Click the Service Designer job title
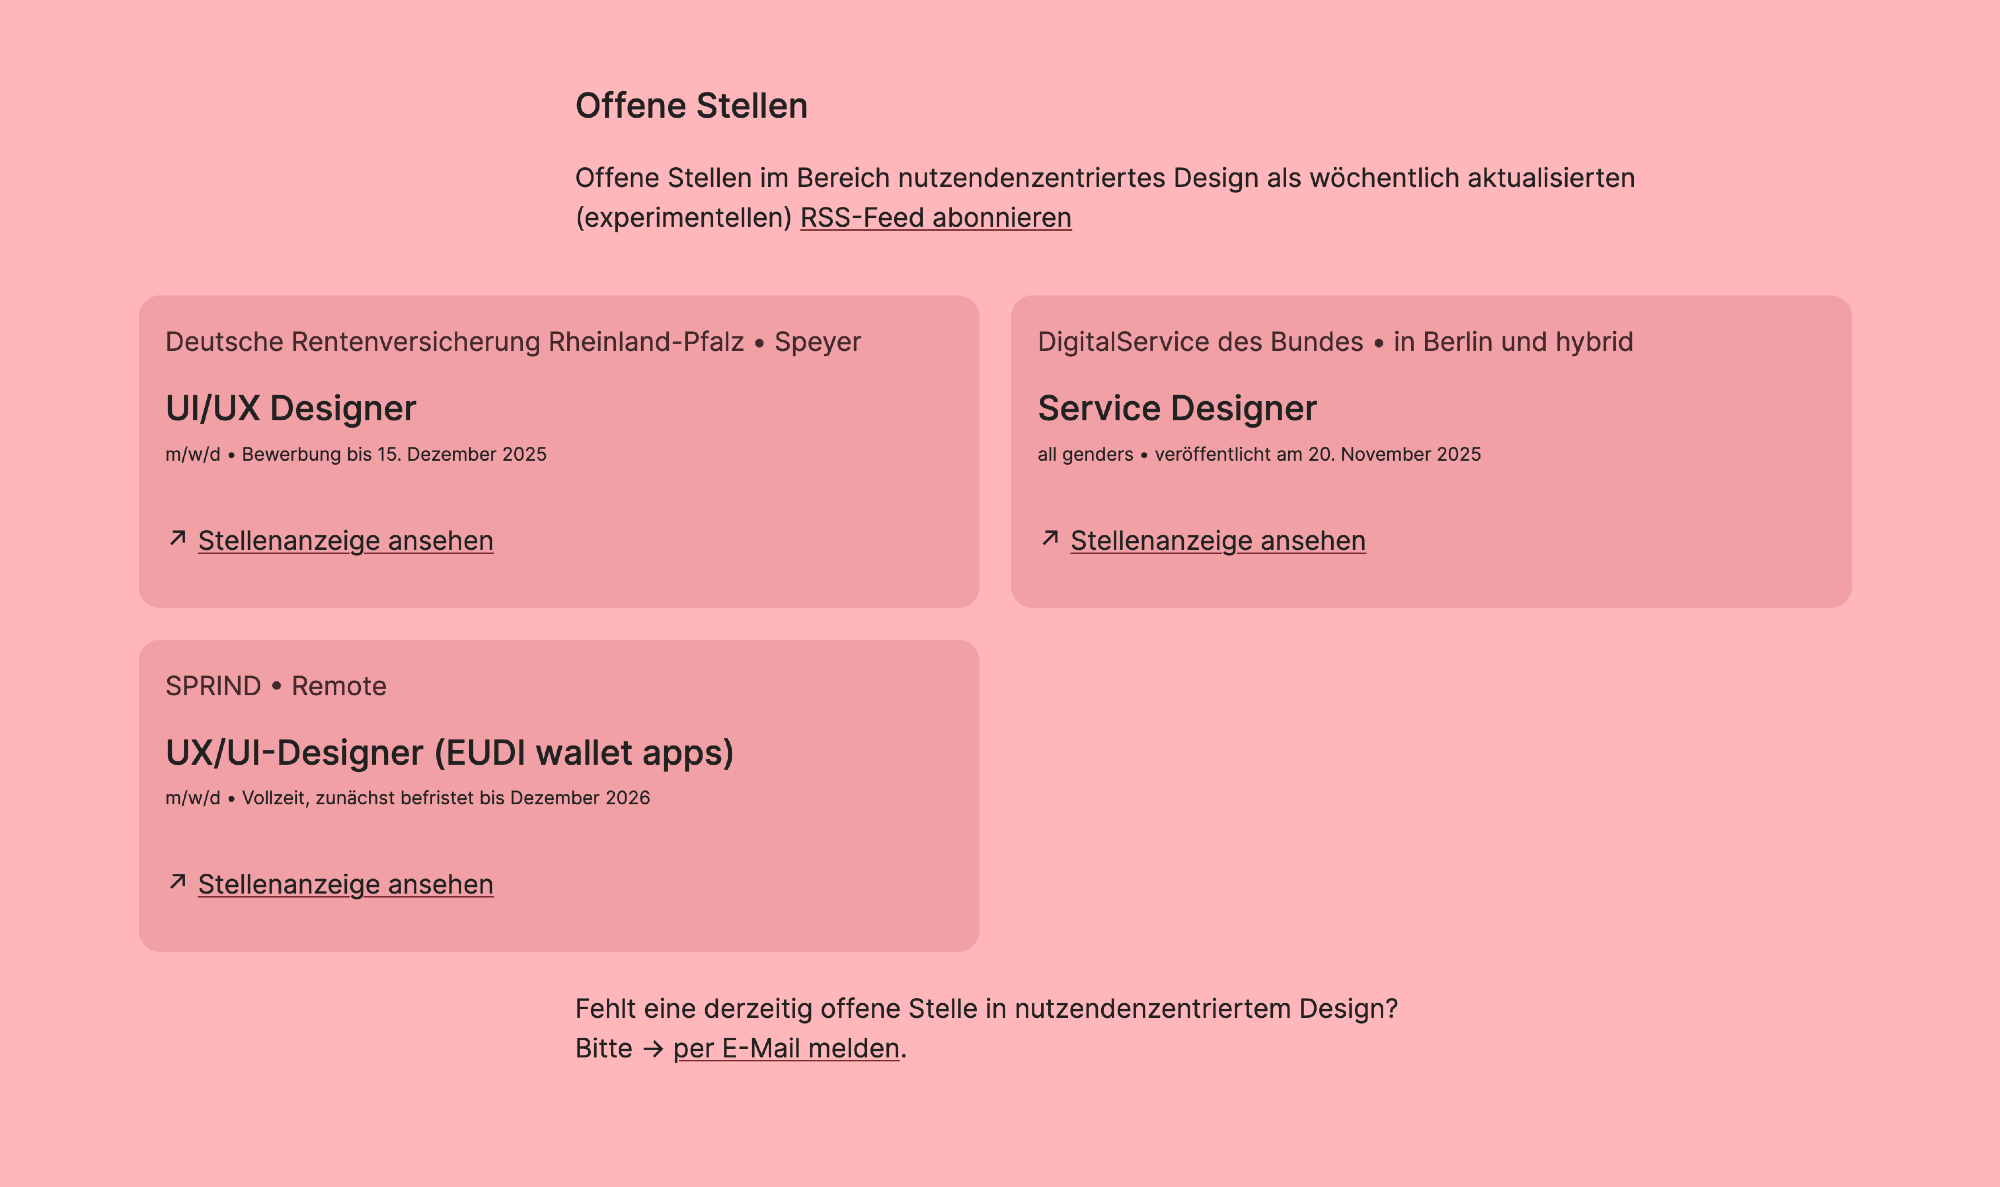This screenshot has width=2000, height=1187. coord(1177,408)
